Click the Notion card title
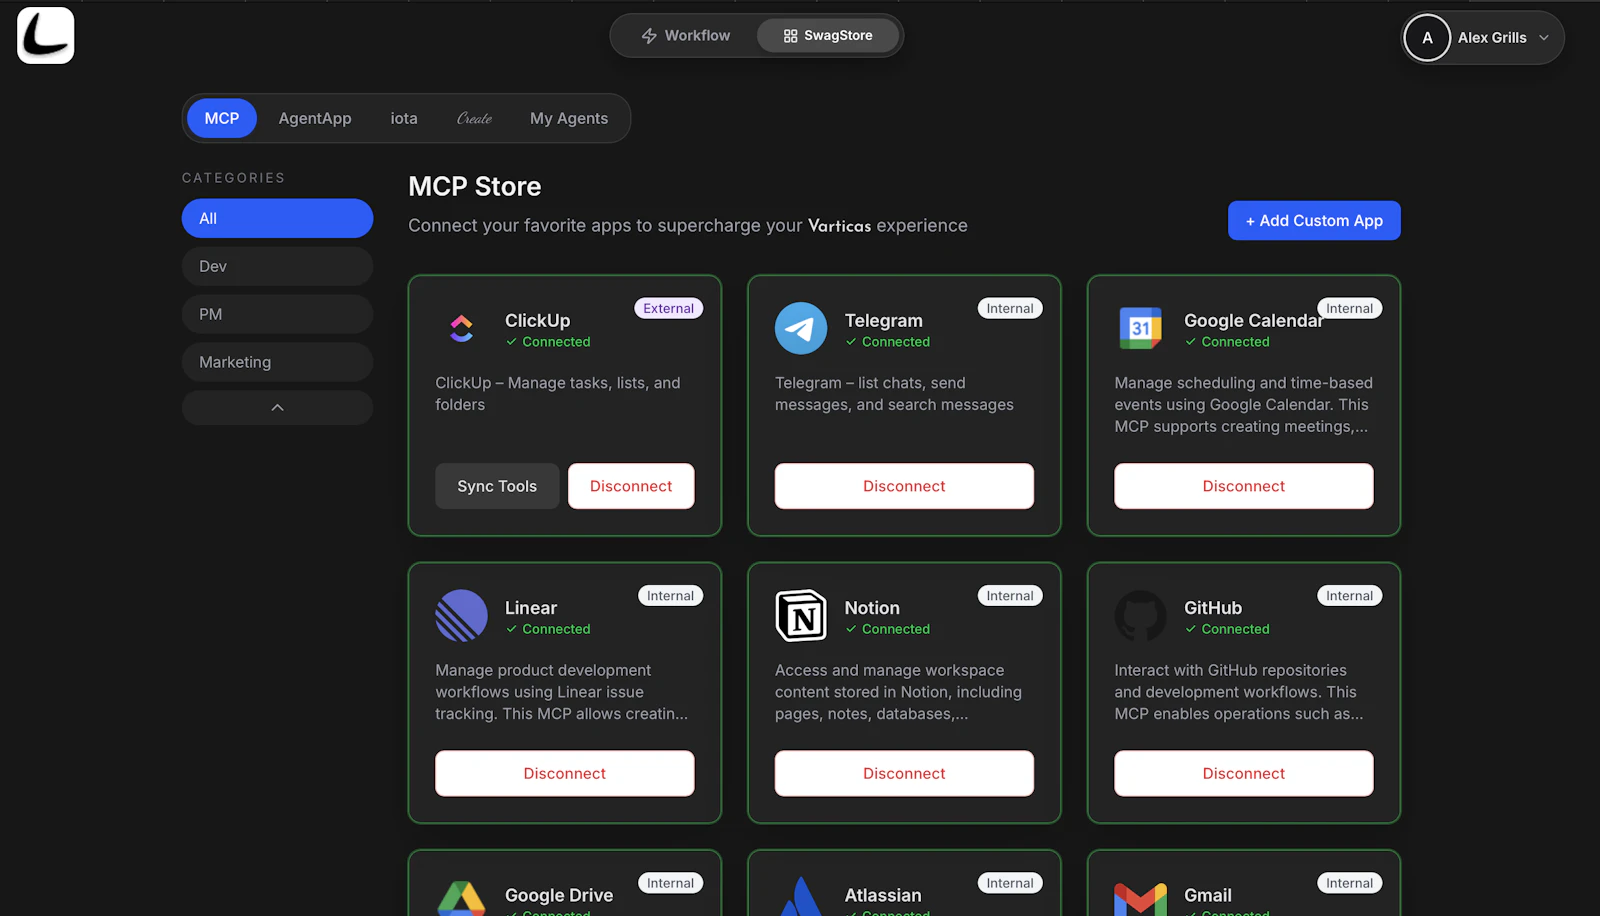1600x916 pixels. click(x=872, y=608)
